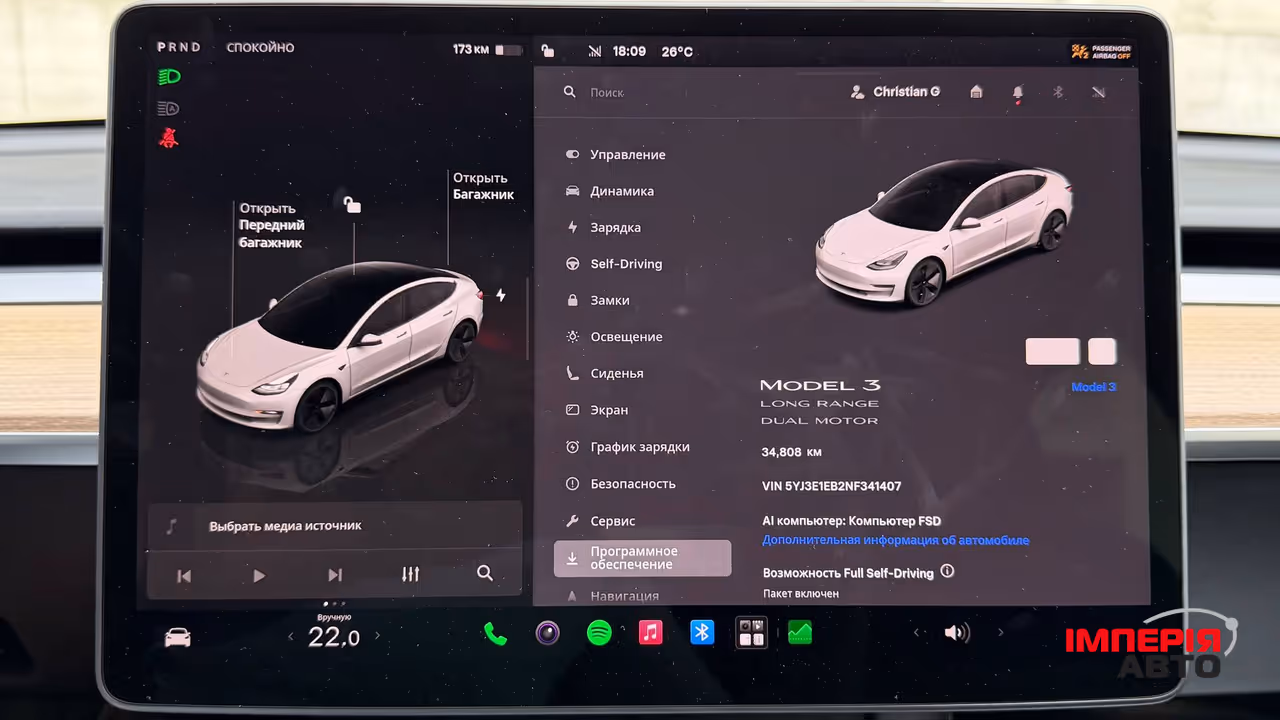Open the audio equalizer settings
1280x720 pixels.
(x=410, y=574)
